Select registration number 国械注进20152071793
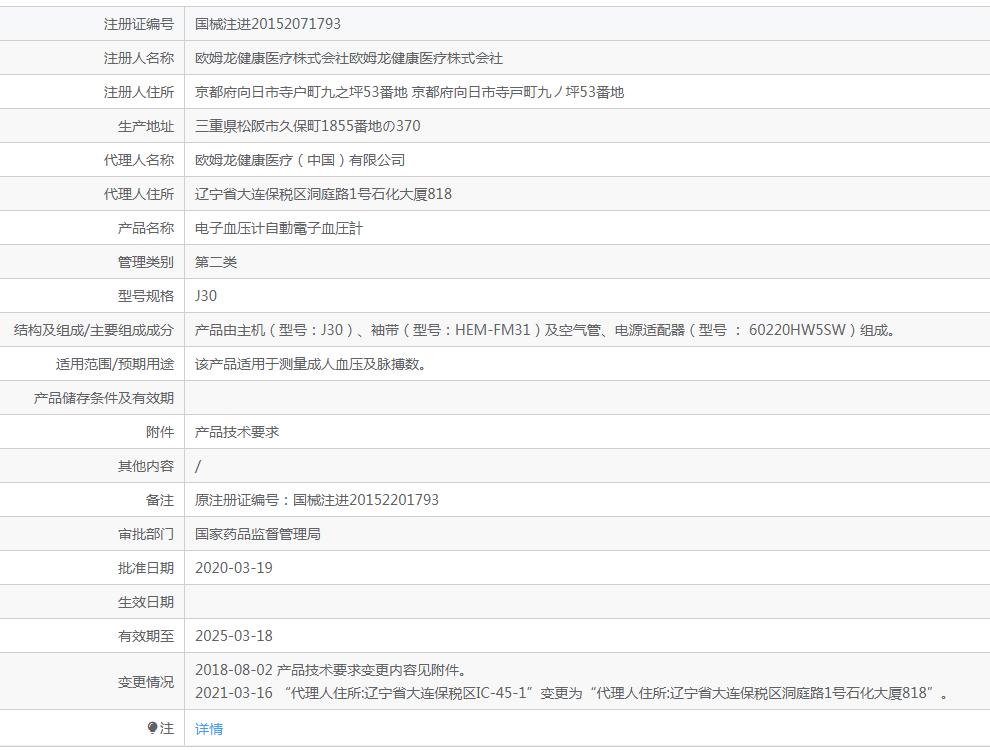The width and height of the screenshot is (990, 750). point(268,24)
